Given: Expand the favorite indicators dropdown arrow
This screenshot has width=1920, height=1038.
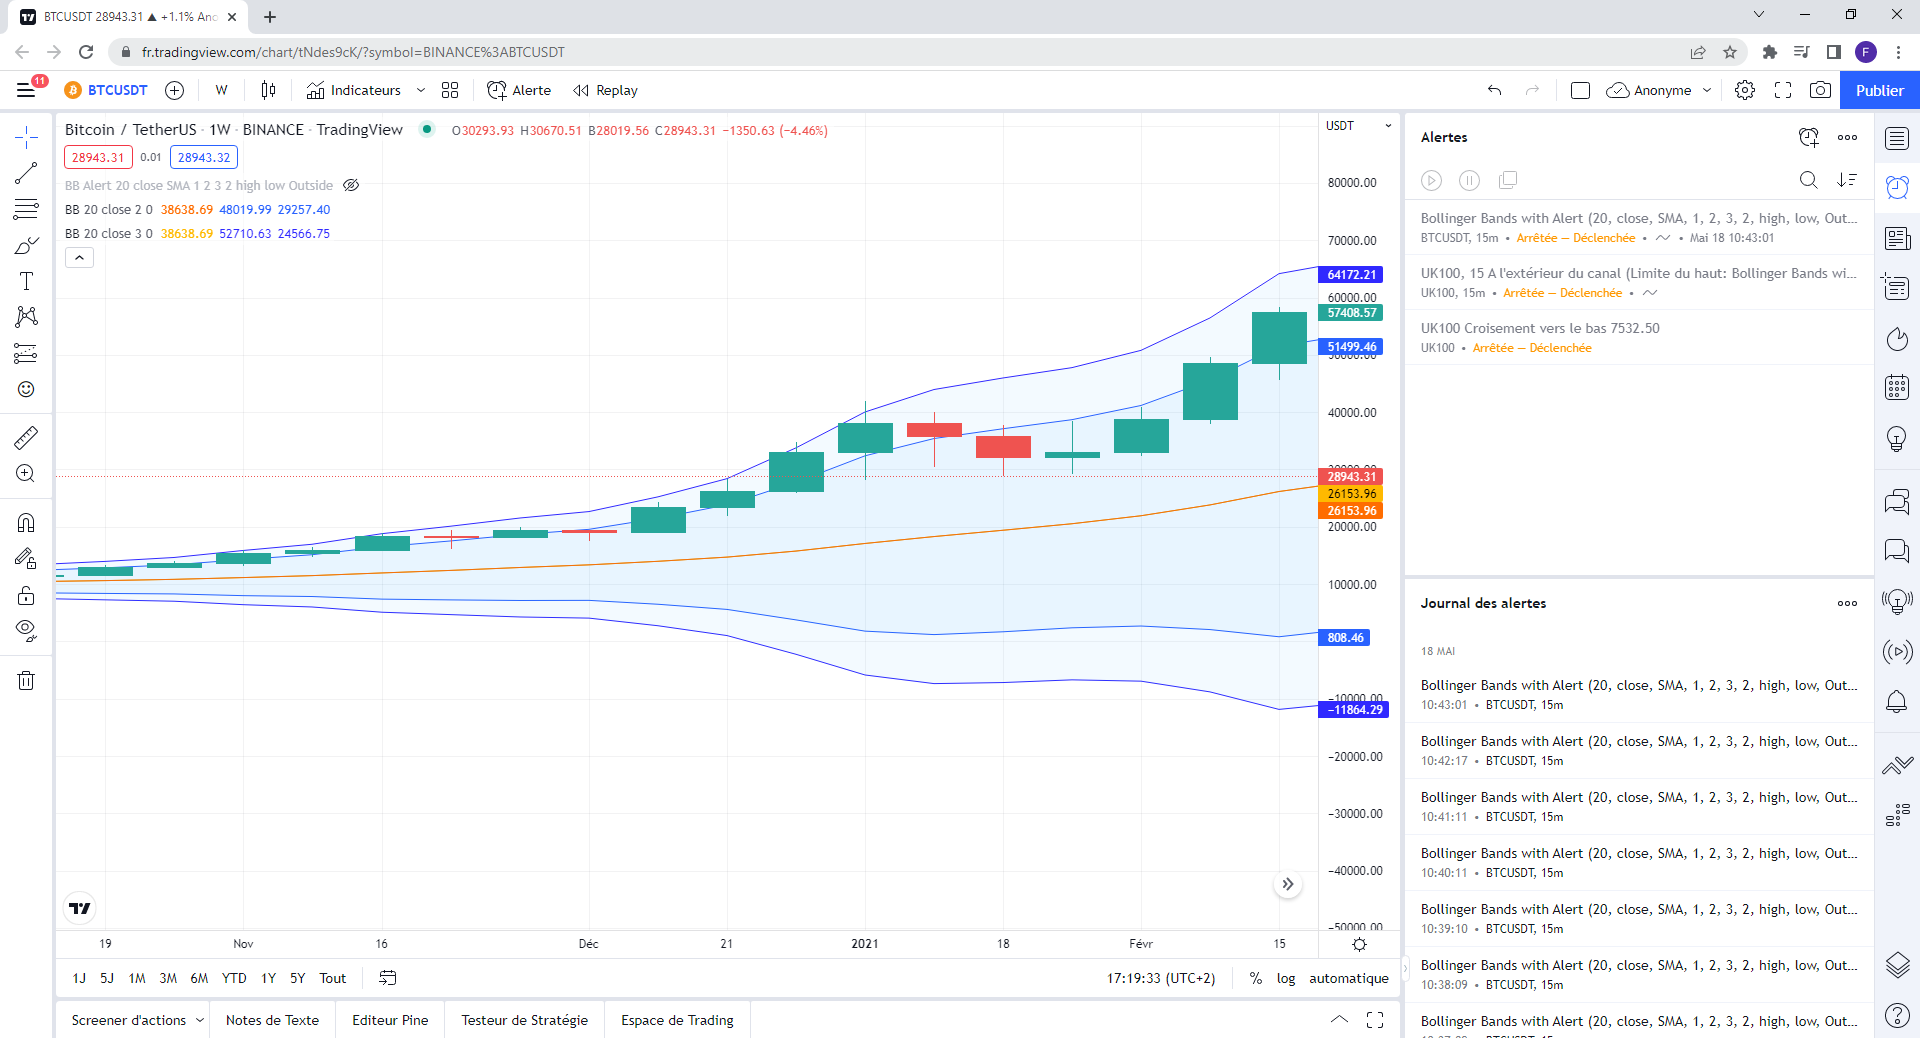Looking at the screenshot, I should (421, 90).
